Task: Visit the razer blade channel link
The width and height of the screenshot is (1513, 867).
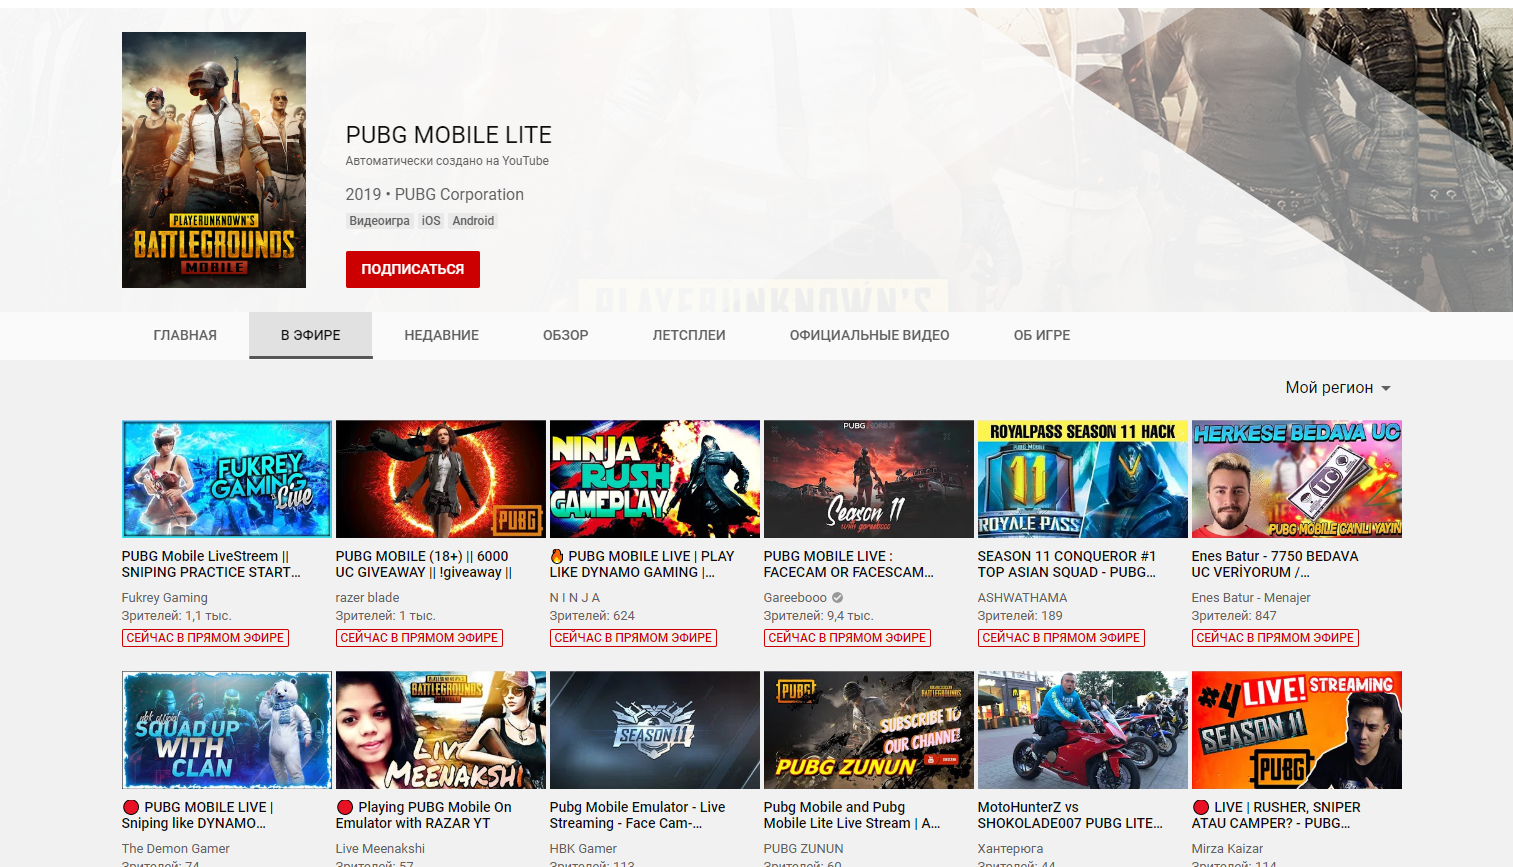Action: pos(367,598)
